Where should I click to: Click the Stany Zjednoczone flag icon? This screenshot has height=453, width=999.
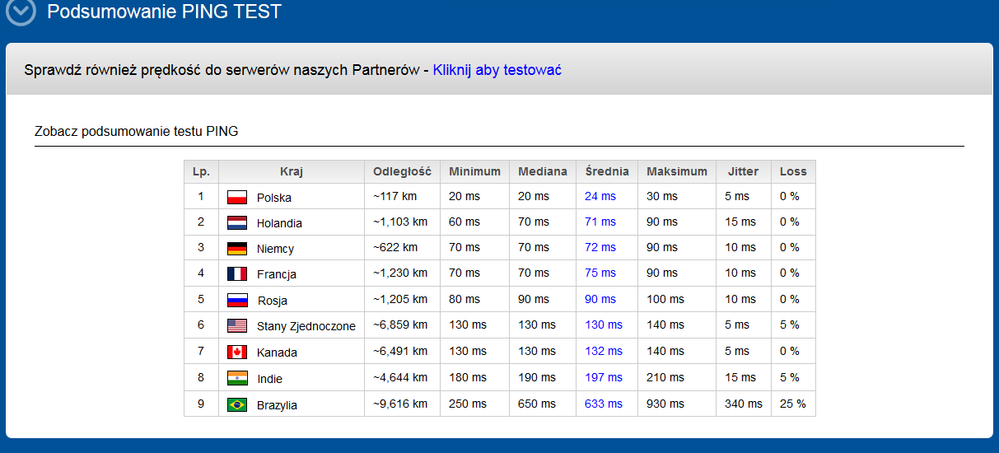pyautogui.click(x=237, y=326)
